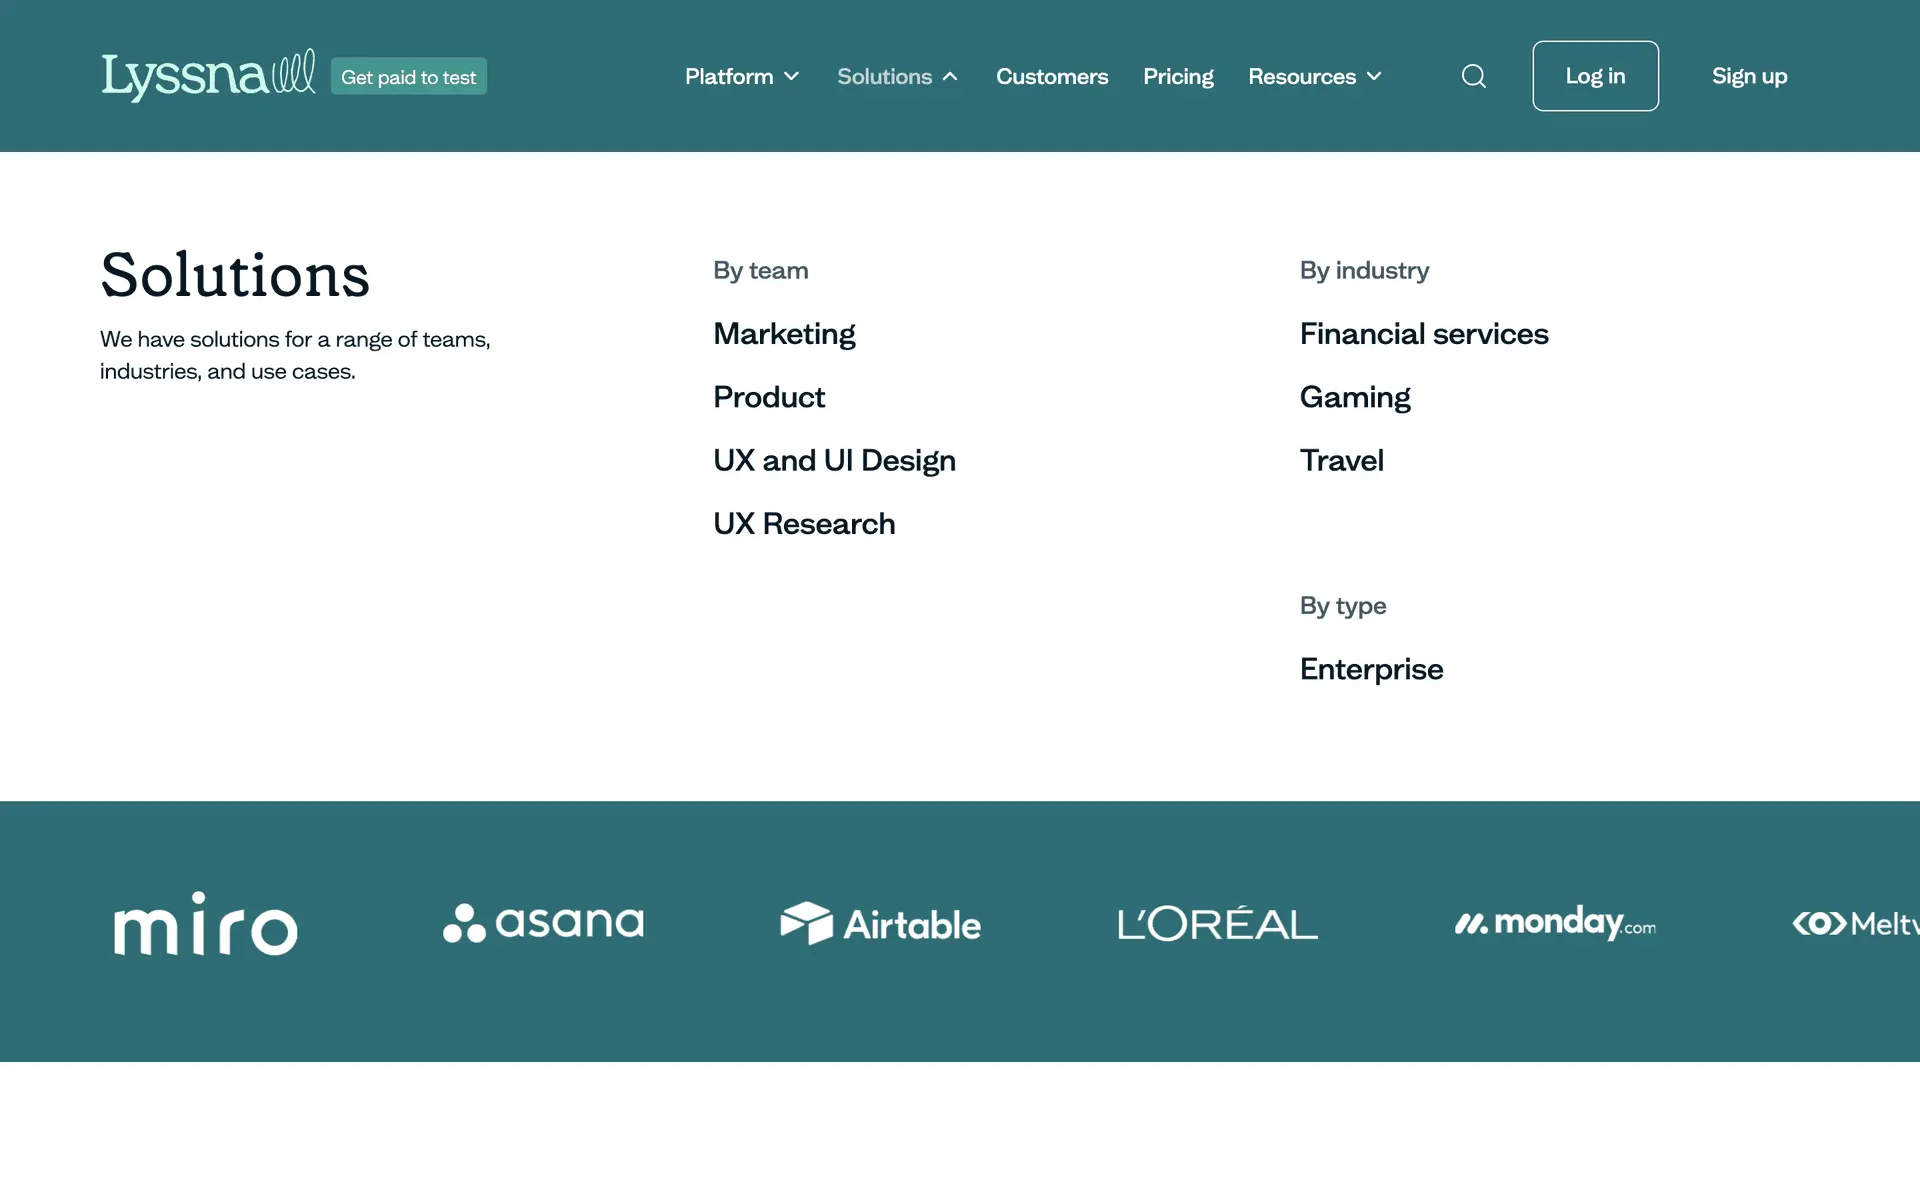Click the L'Oréal logo
This screenshot has height=1200, width=1920.
click(1217, 924)
